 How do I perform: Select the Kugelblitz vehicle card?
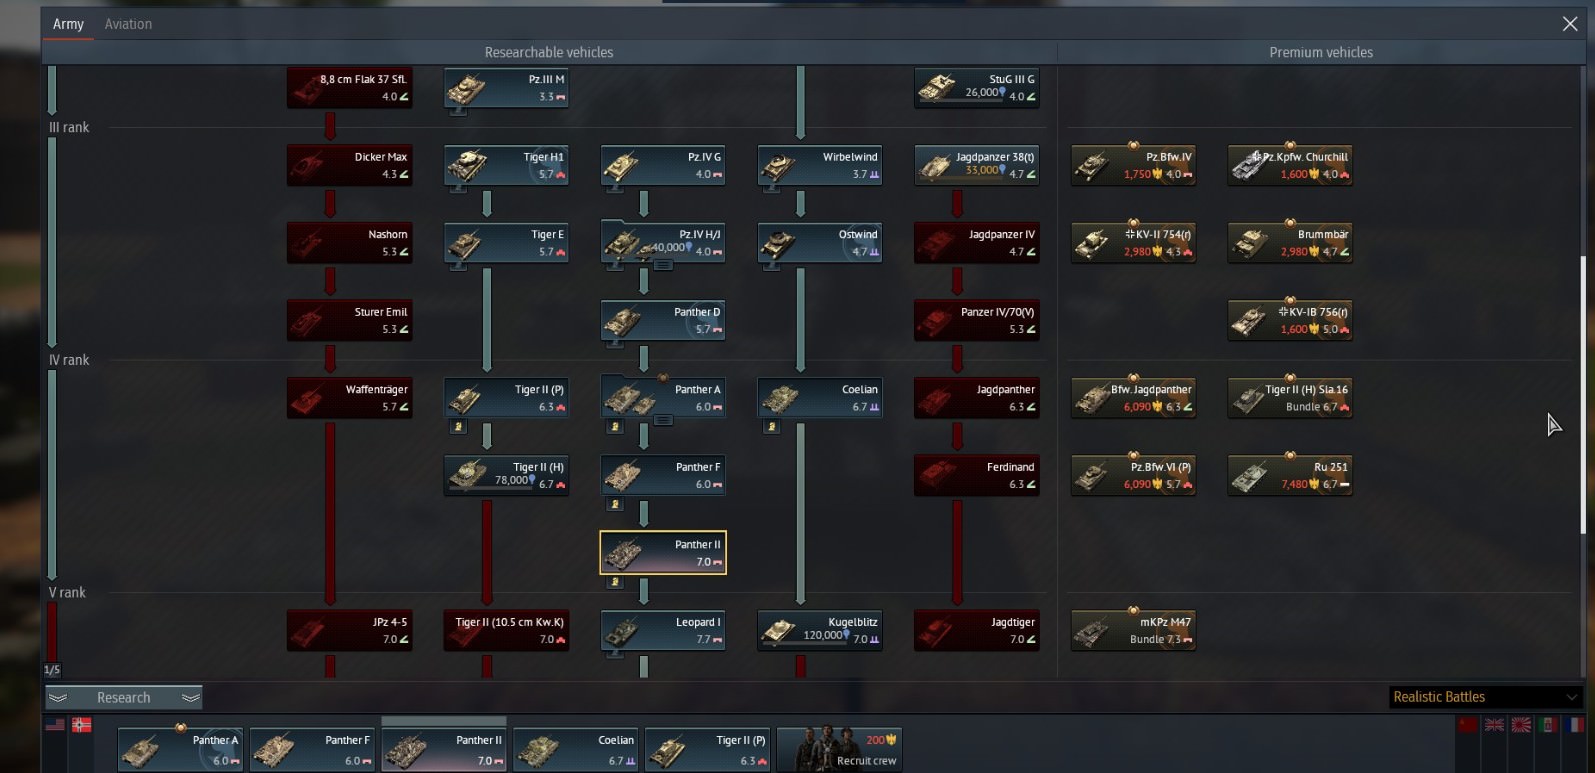pyautogui.click(x=820, y=630)
